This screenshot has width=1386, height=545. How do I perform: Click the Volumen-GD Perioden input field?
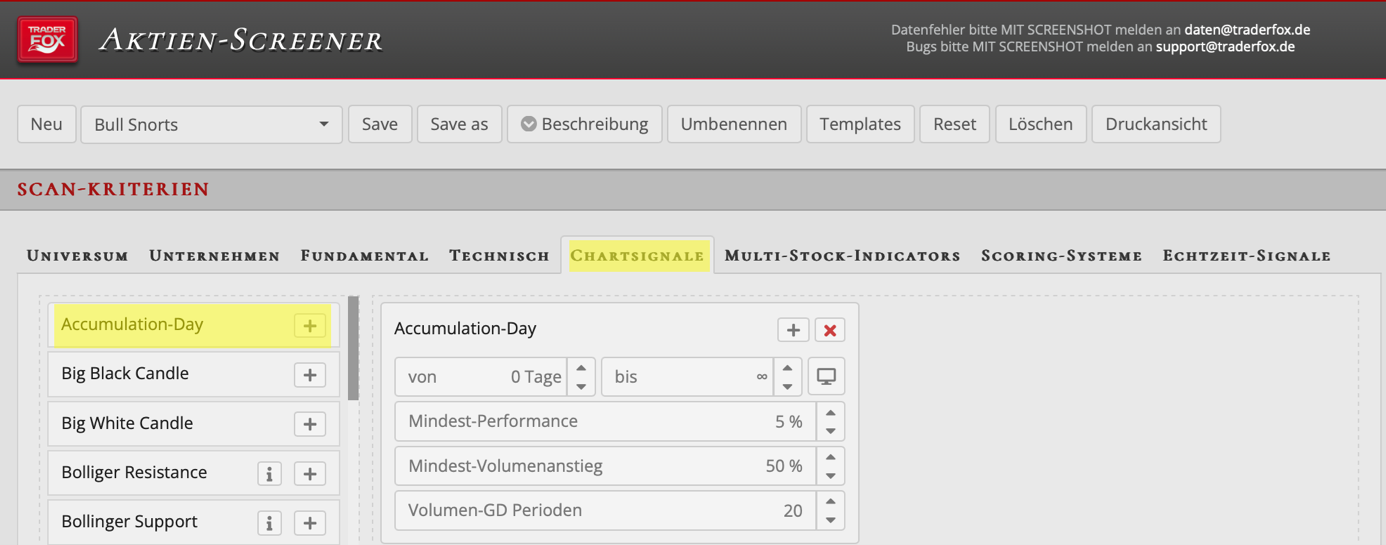[606, 510]
